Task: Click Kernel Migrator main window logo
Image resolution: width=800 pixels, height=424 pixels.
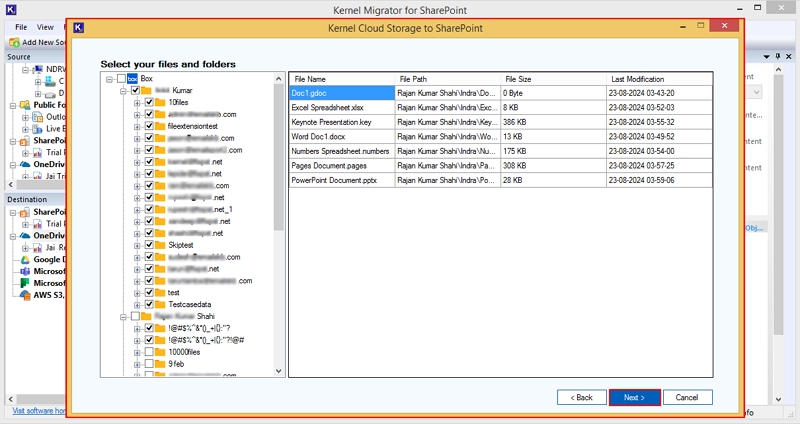Action: coord(11,9)
